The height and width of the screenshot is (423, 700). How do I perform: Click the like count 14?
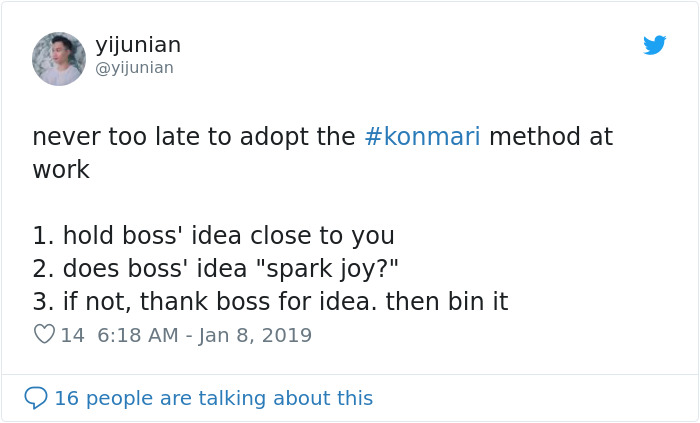click(x=73, y=335)
